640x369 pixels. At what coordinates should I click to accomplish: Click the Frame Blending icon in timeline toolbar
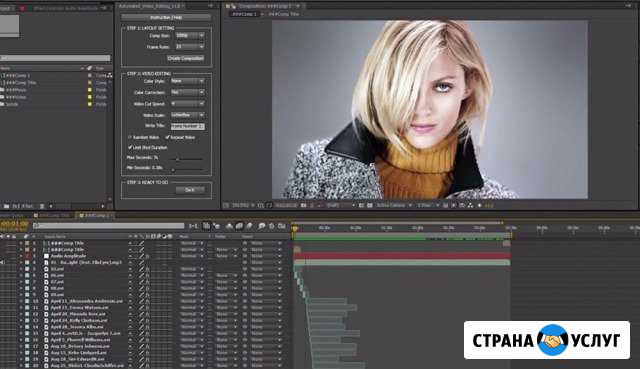(x=239, y=226)
